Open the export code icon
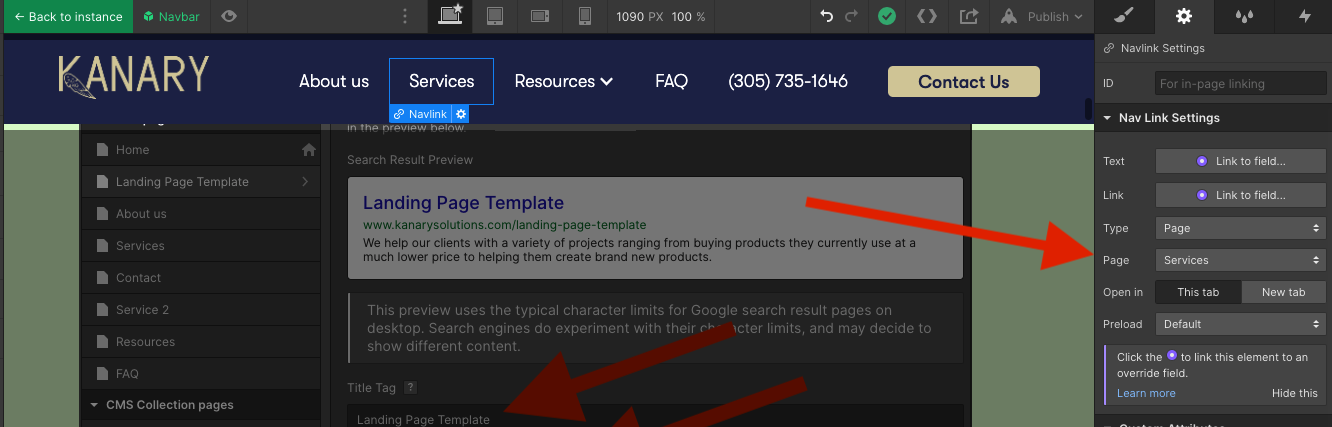 pyautogui.click(x=928, y=16)
